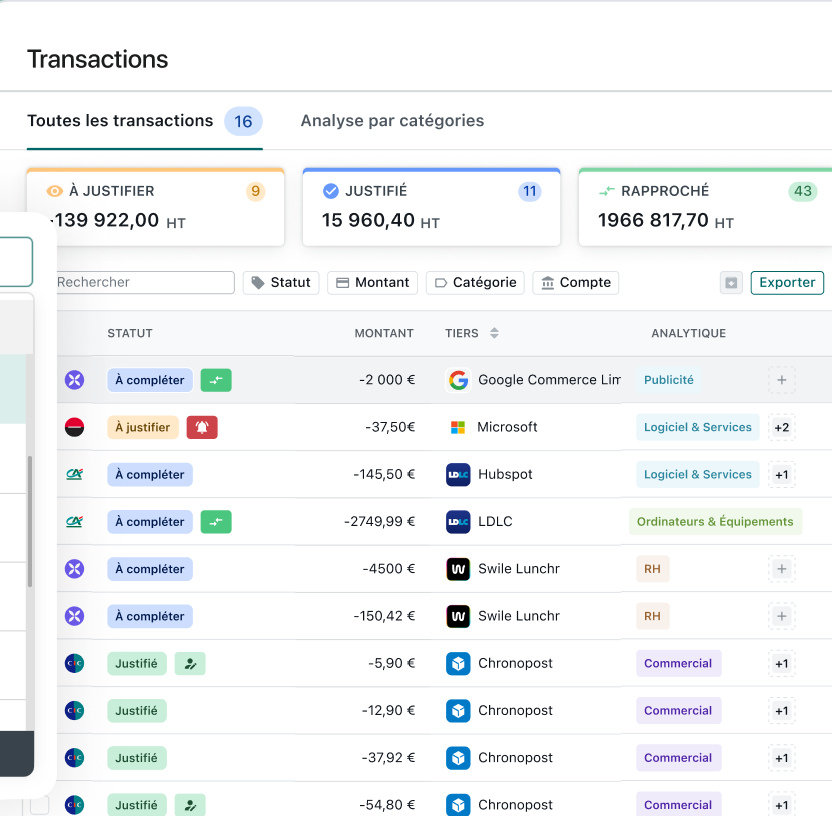Image resolution: width=832 pixels, height=816 pixels.
Task: Click the Google logo icon in Tiers column
Action: coord(458,380)
